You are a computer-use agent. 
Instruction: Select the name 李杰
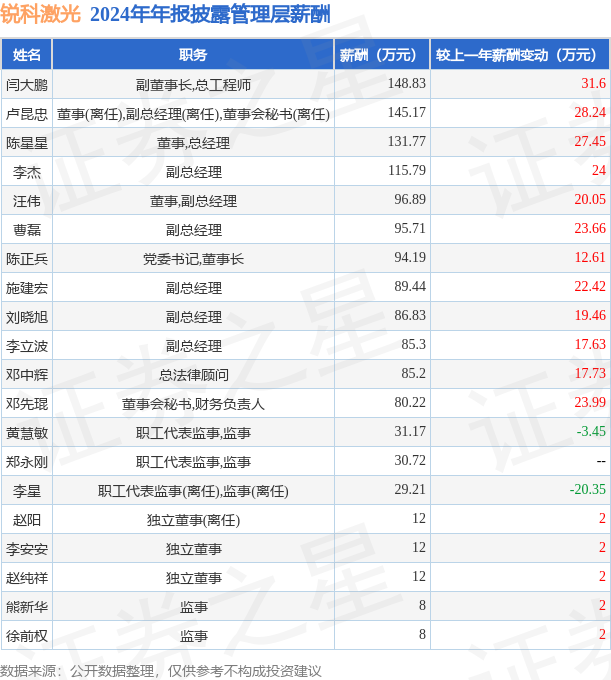coord(26,172)
